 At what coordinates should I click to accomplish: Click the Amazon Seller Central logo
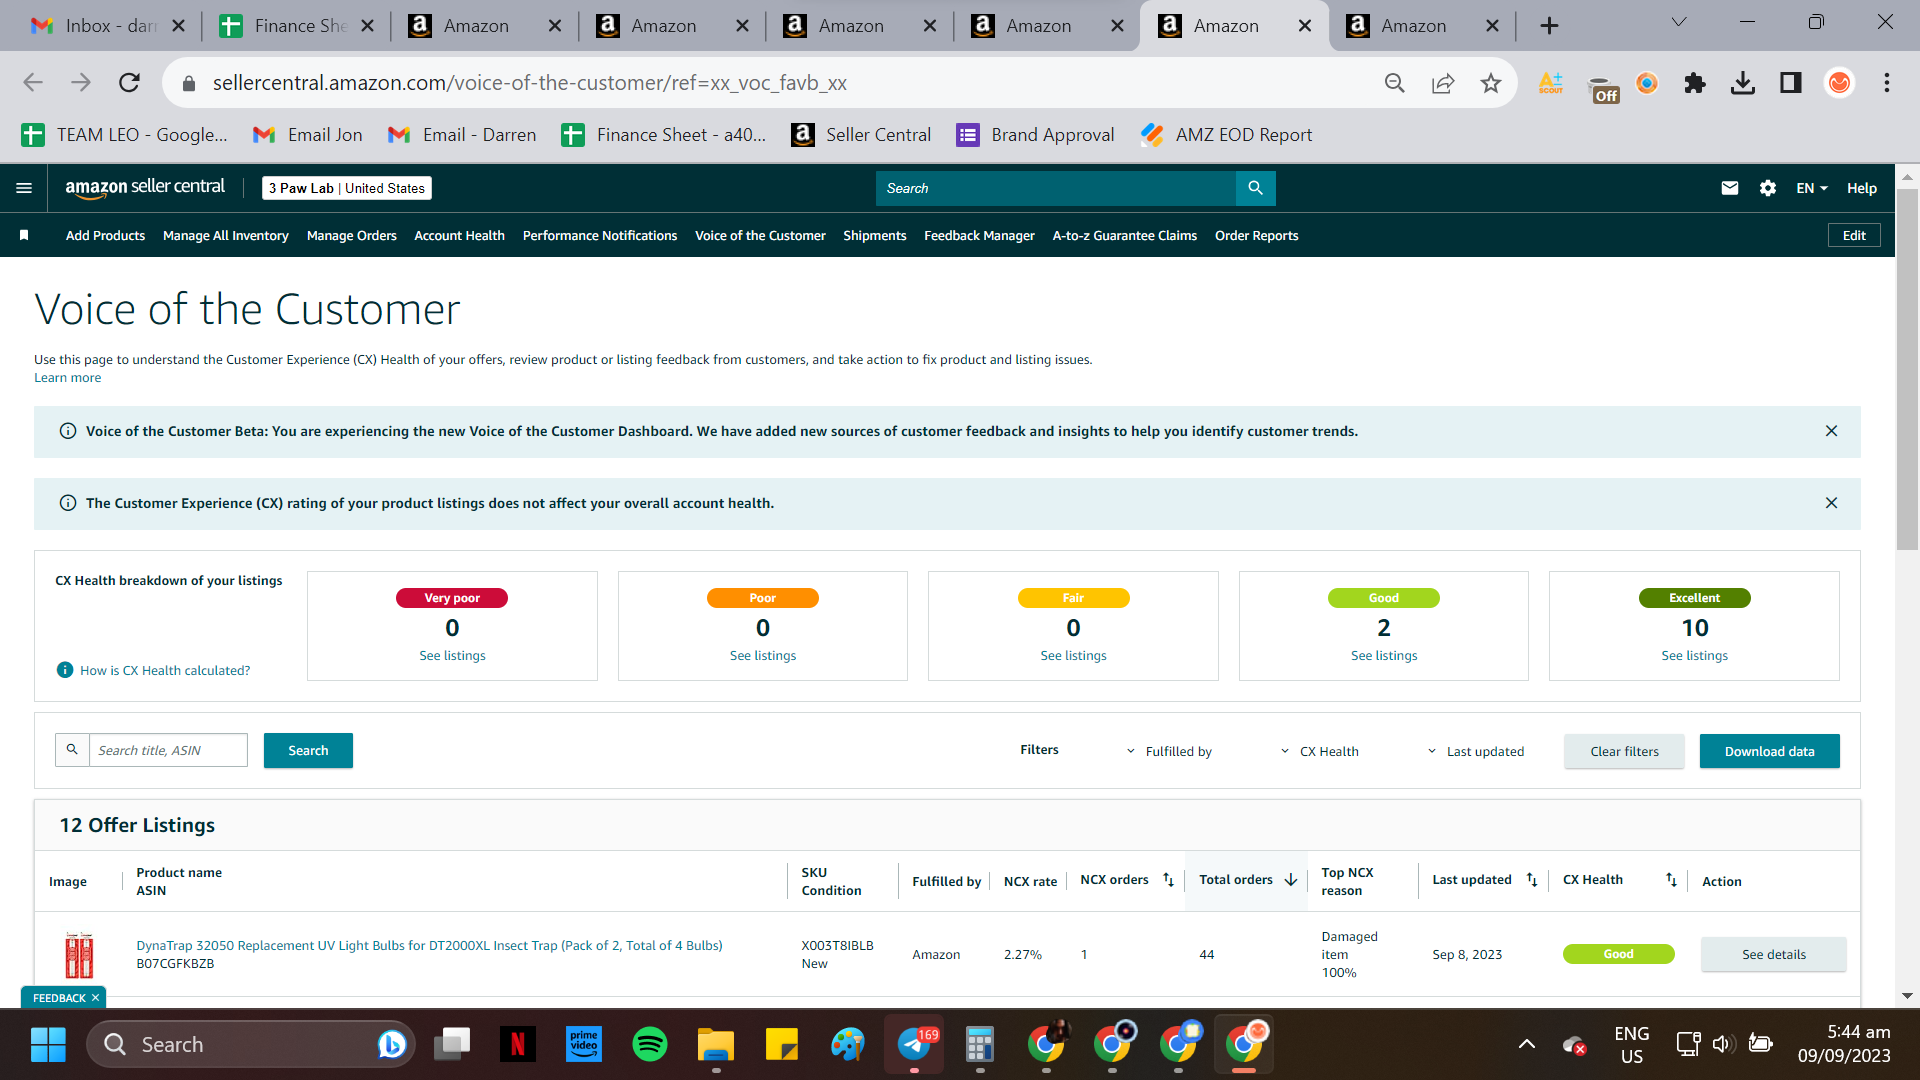point(145,188)
